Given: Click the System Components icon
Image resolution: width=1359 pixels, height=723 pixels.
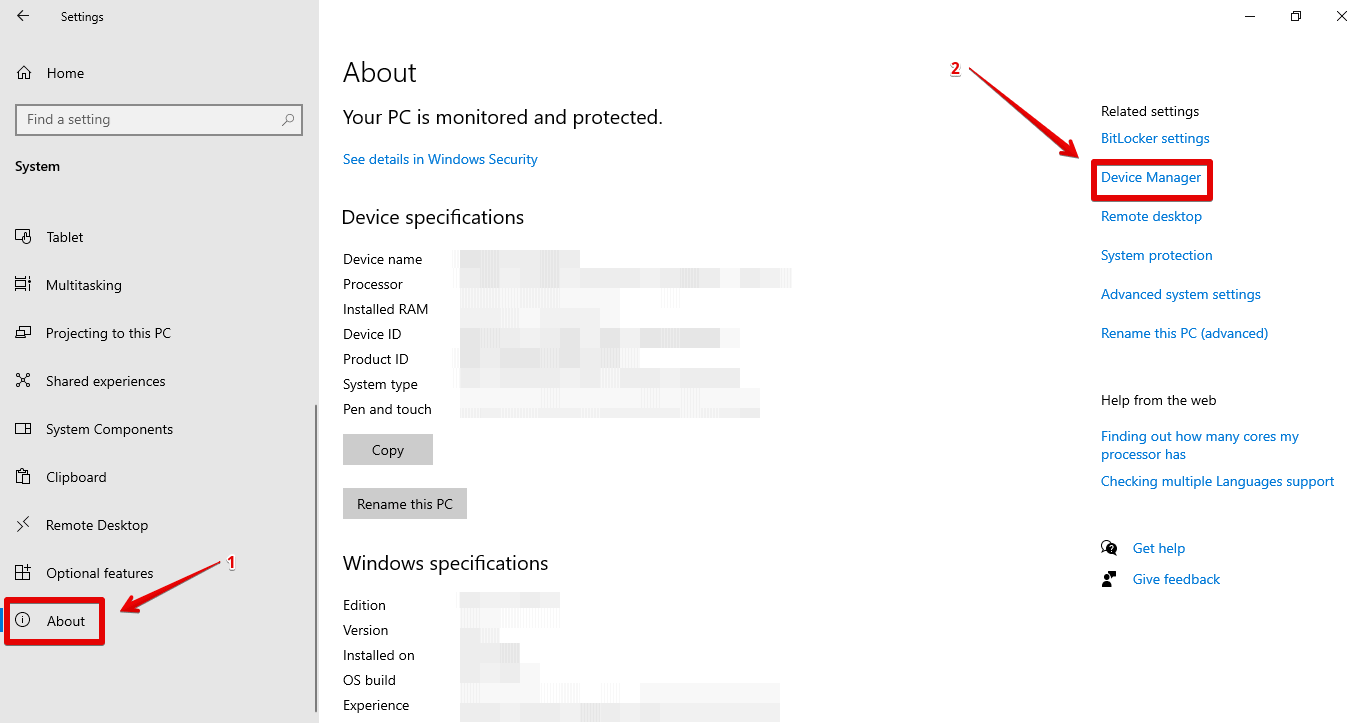Looking at the screenshot, I should point(24,429).
